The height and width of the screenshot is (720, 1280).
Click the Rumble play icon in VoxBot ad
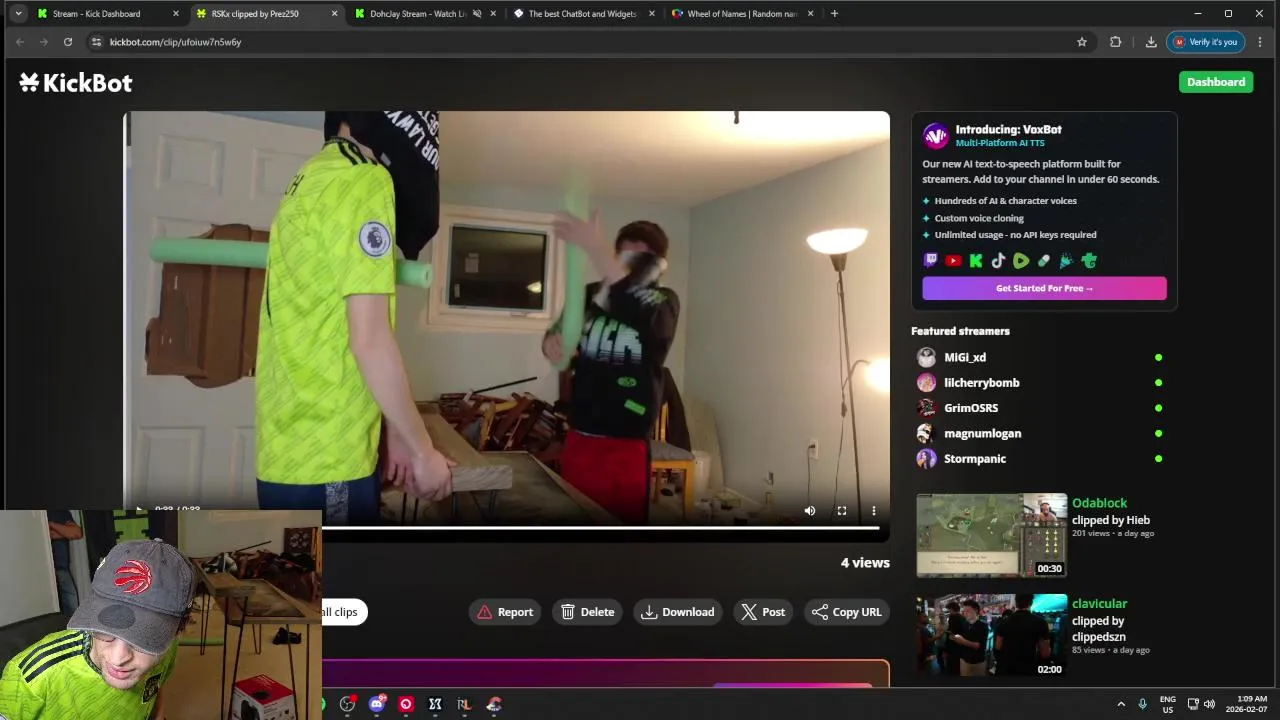click(x=1021, y=261)
